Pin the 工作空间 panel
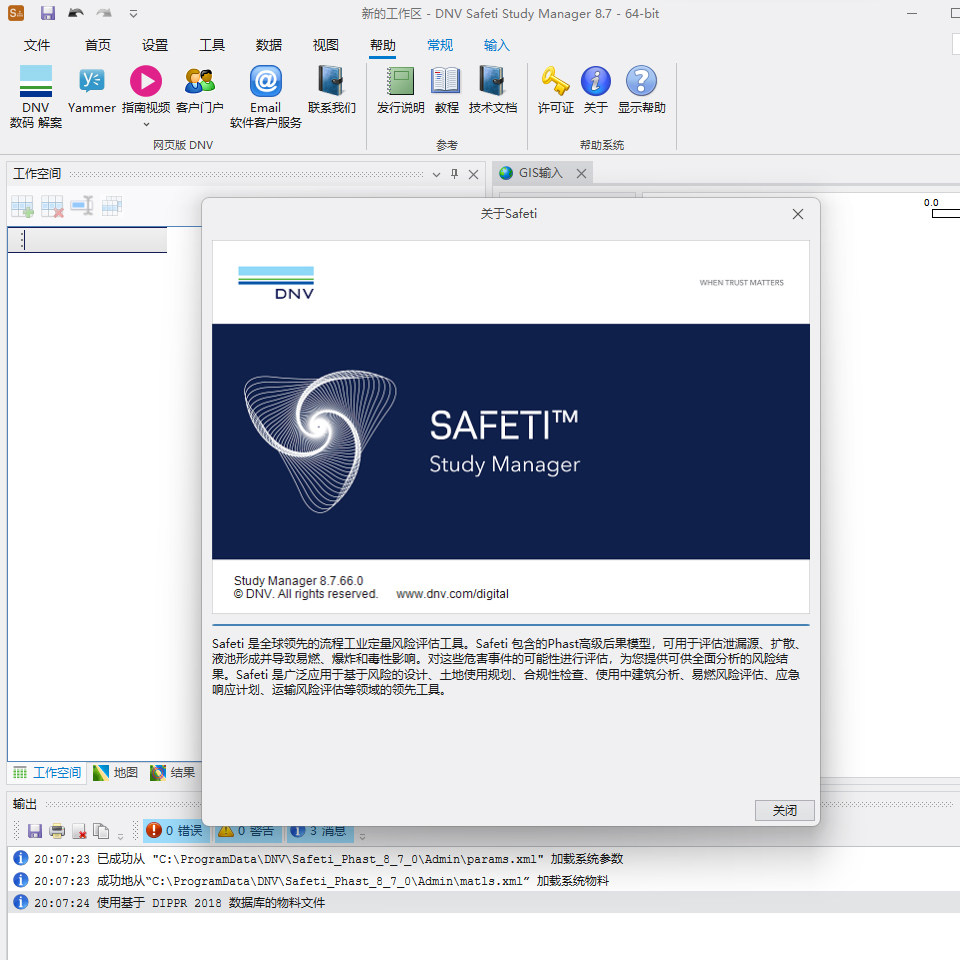This screenshot has height=960, width=960. coord(454,174)
